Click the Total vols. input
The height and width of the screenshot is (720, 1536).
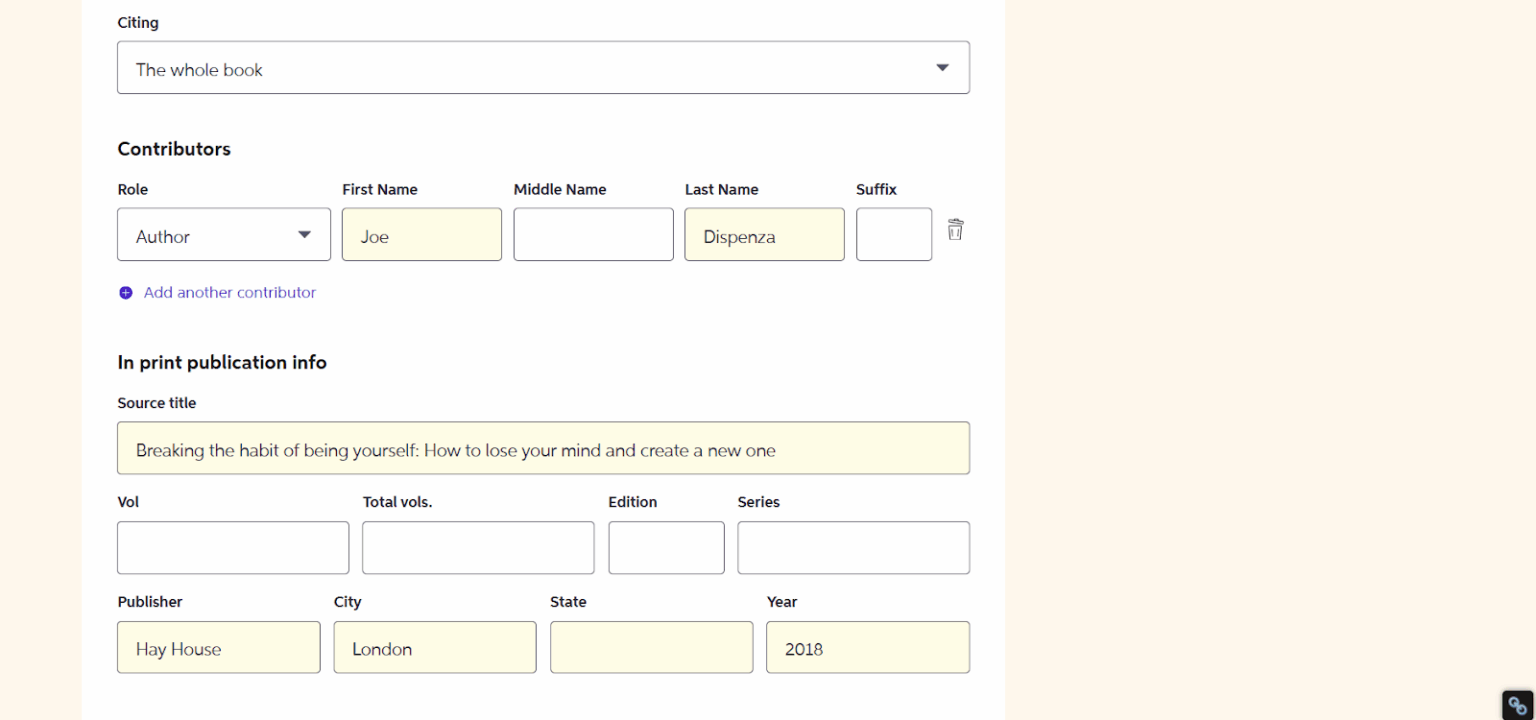(x=477, y=547)
